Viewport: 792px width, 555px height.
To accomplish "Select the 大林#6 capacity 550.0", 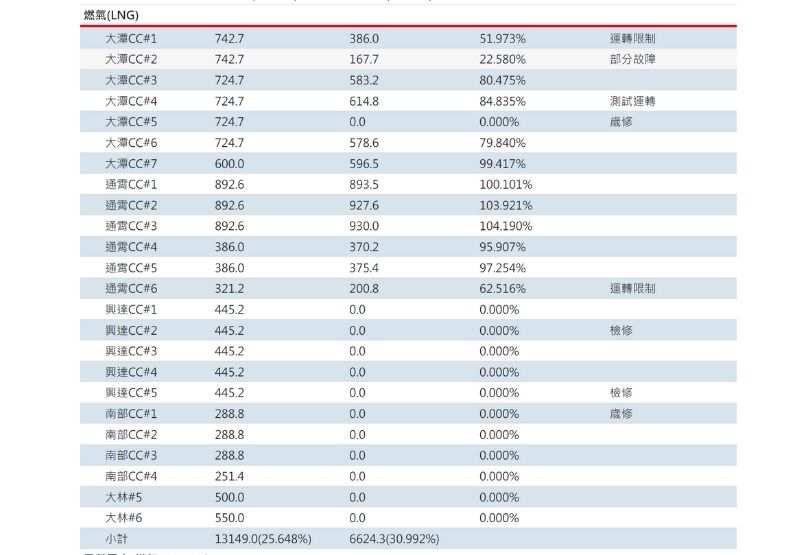I will [x=229, y=518].
